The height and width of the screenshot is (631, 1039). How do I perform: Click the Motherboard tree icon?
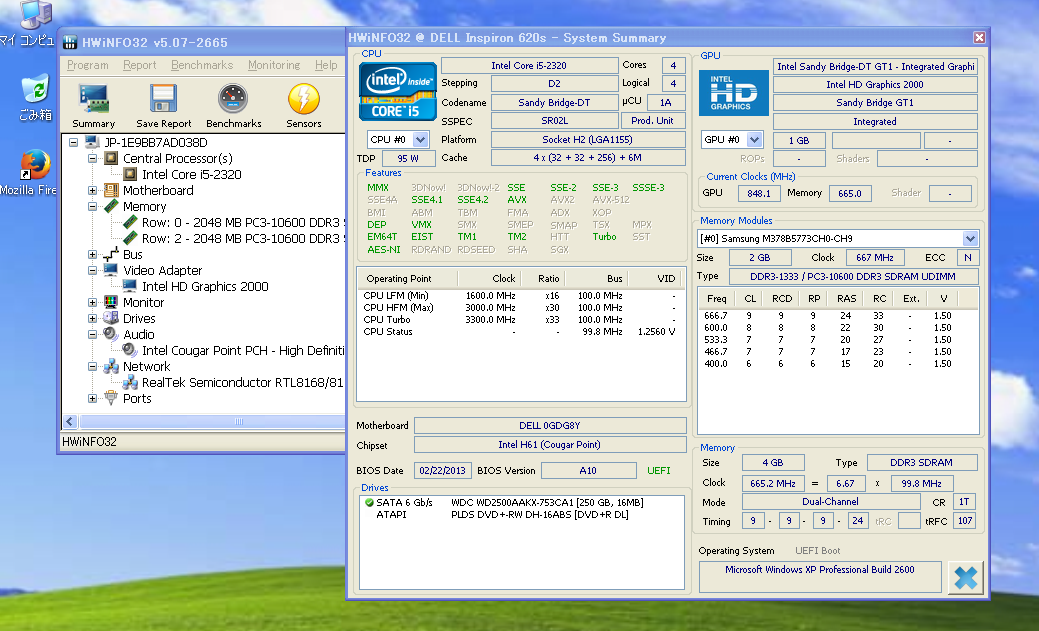click(x=111, y=190)
